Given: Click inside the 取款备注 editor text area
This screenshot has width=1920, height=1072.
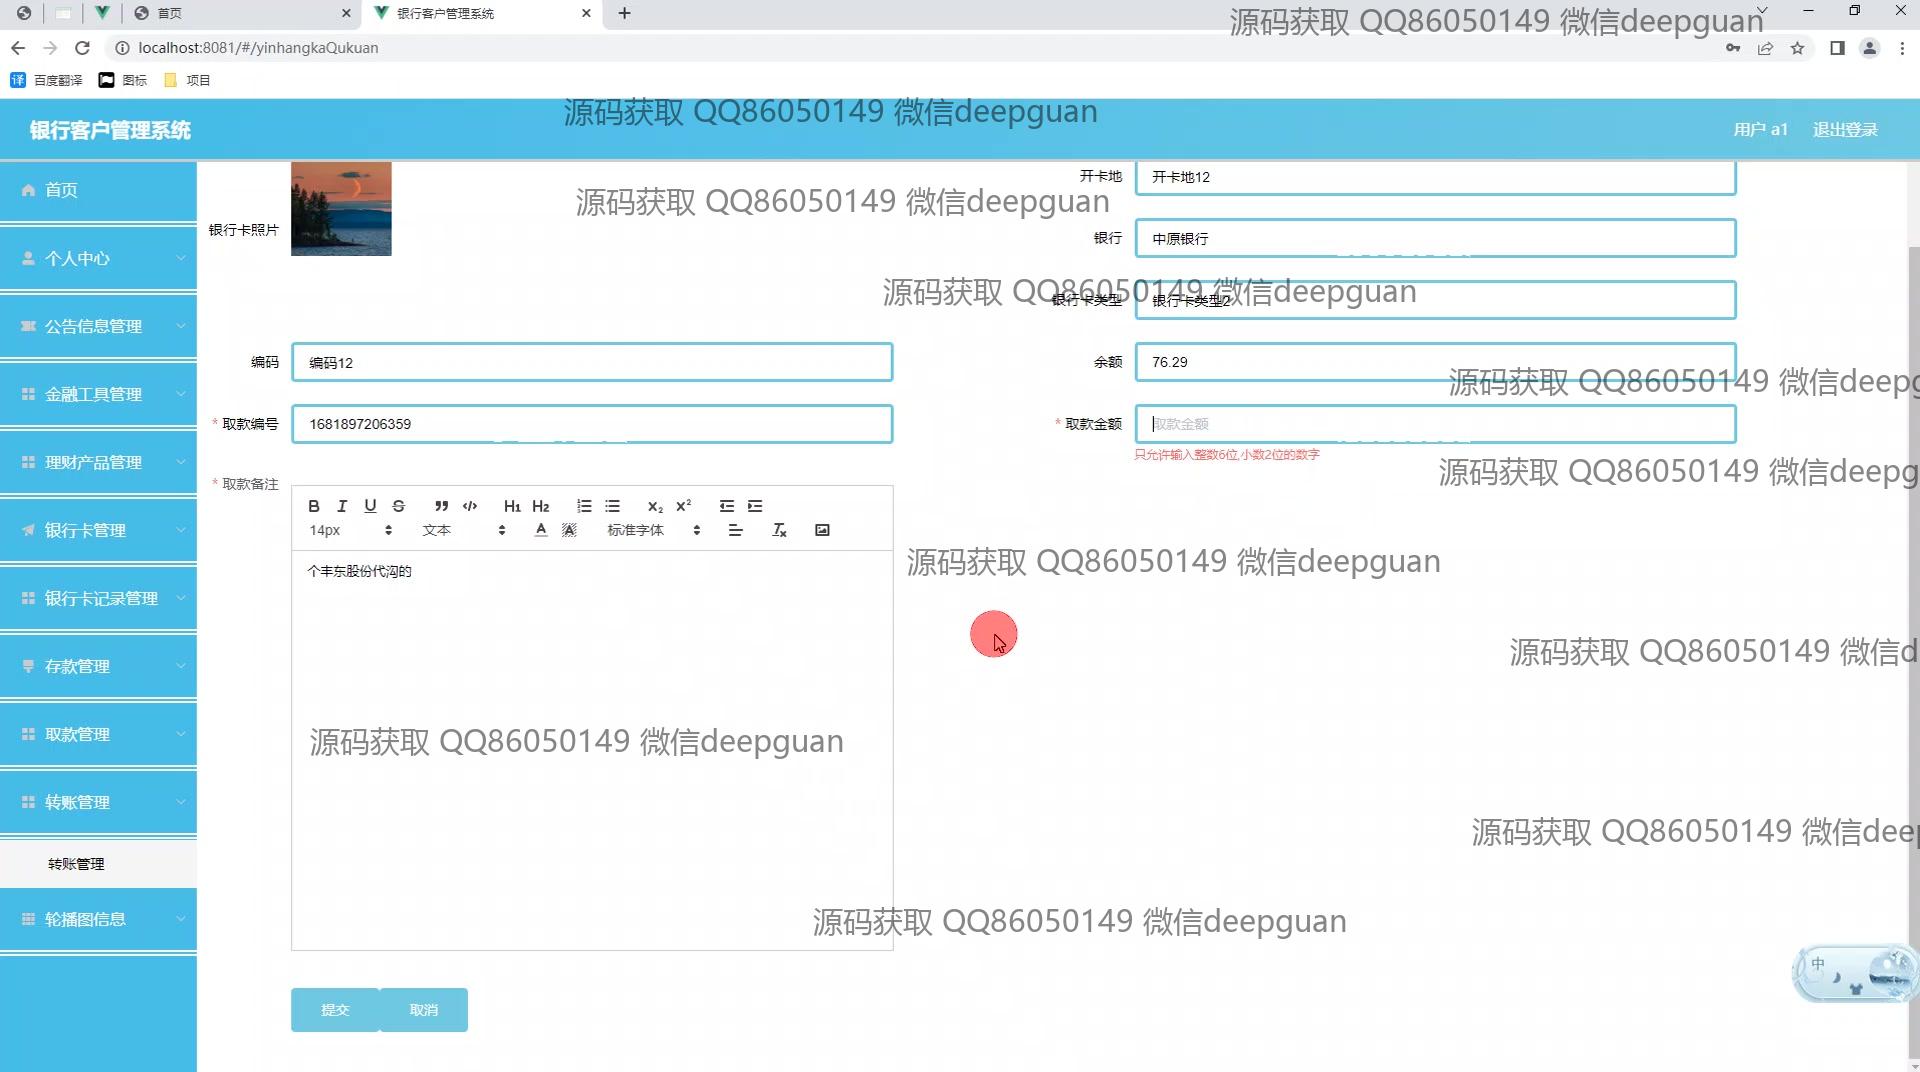Looking at the screenshot, I should point(592,750).
